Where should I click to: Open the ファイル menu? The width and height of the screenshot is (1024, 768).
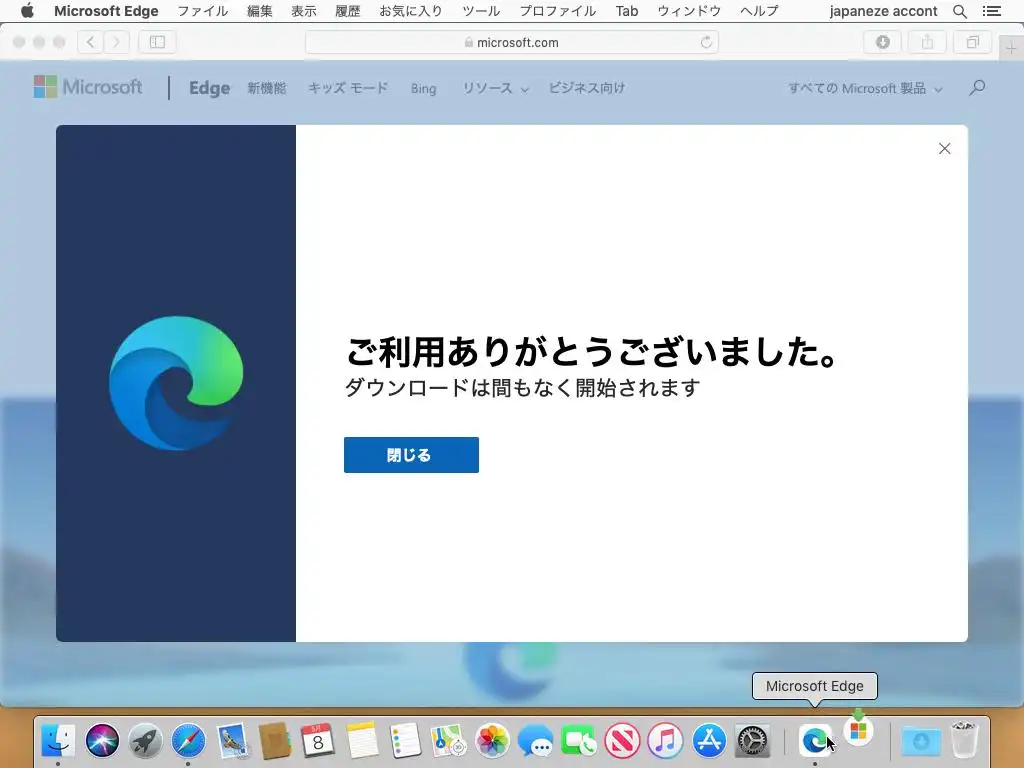point(202,11)
